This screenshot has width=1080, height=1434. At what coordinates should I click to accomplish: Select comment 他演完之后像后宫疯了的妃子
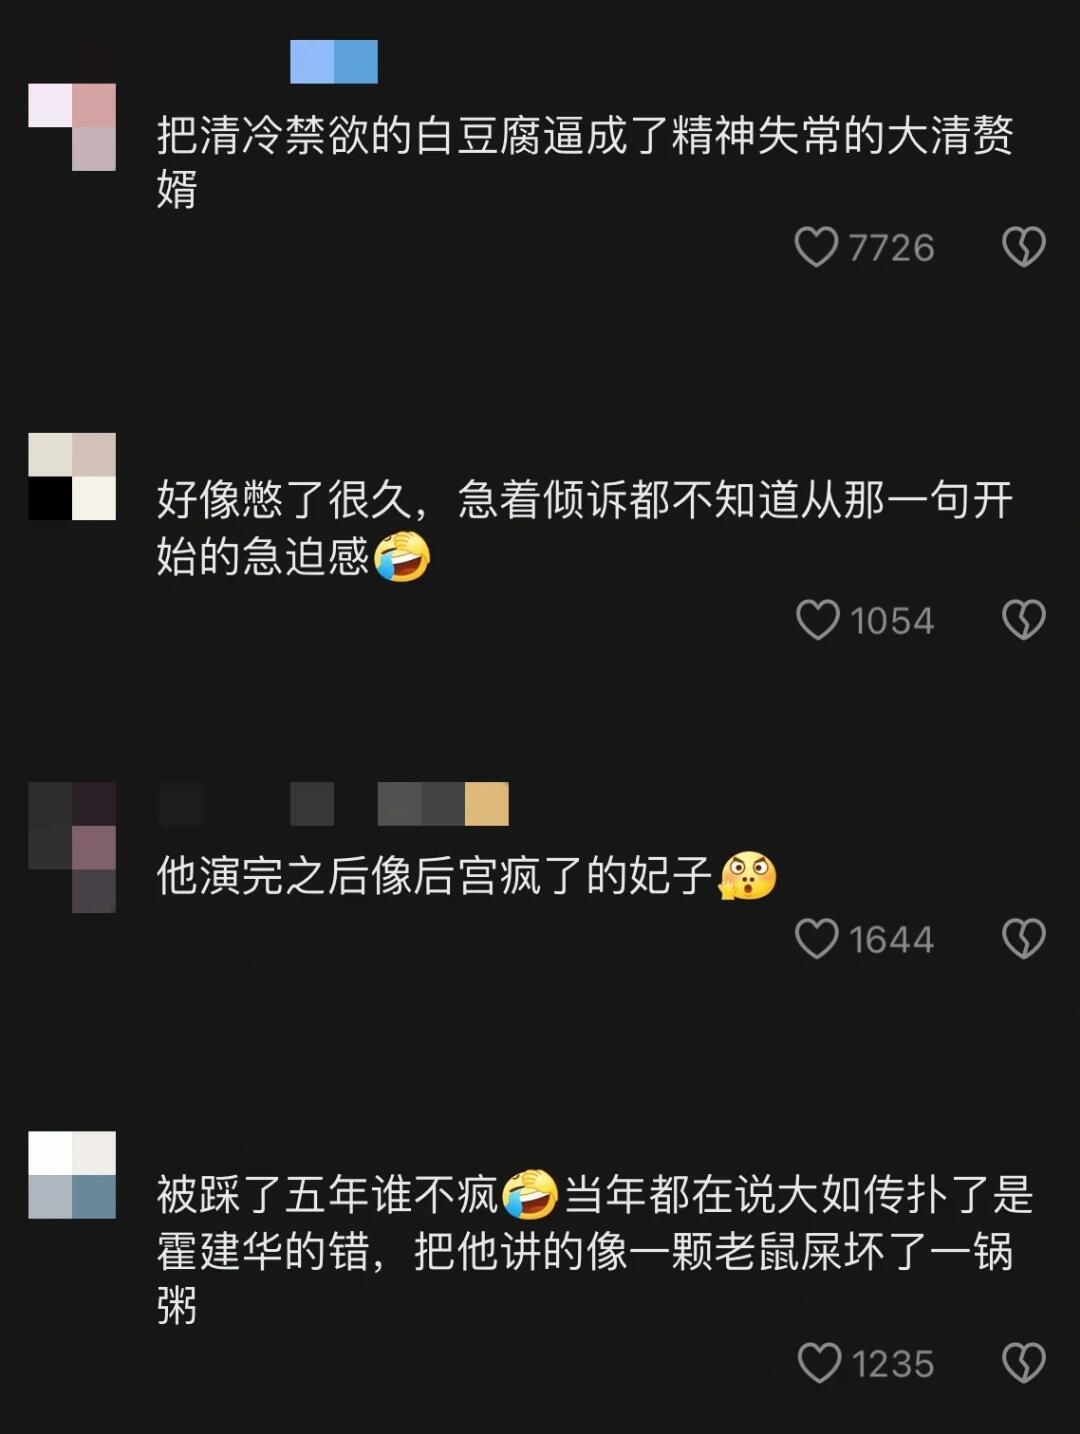point(466,876)
